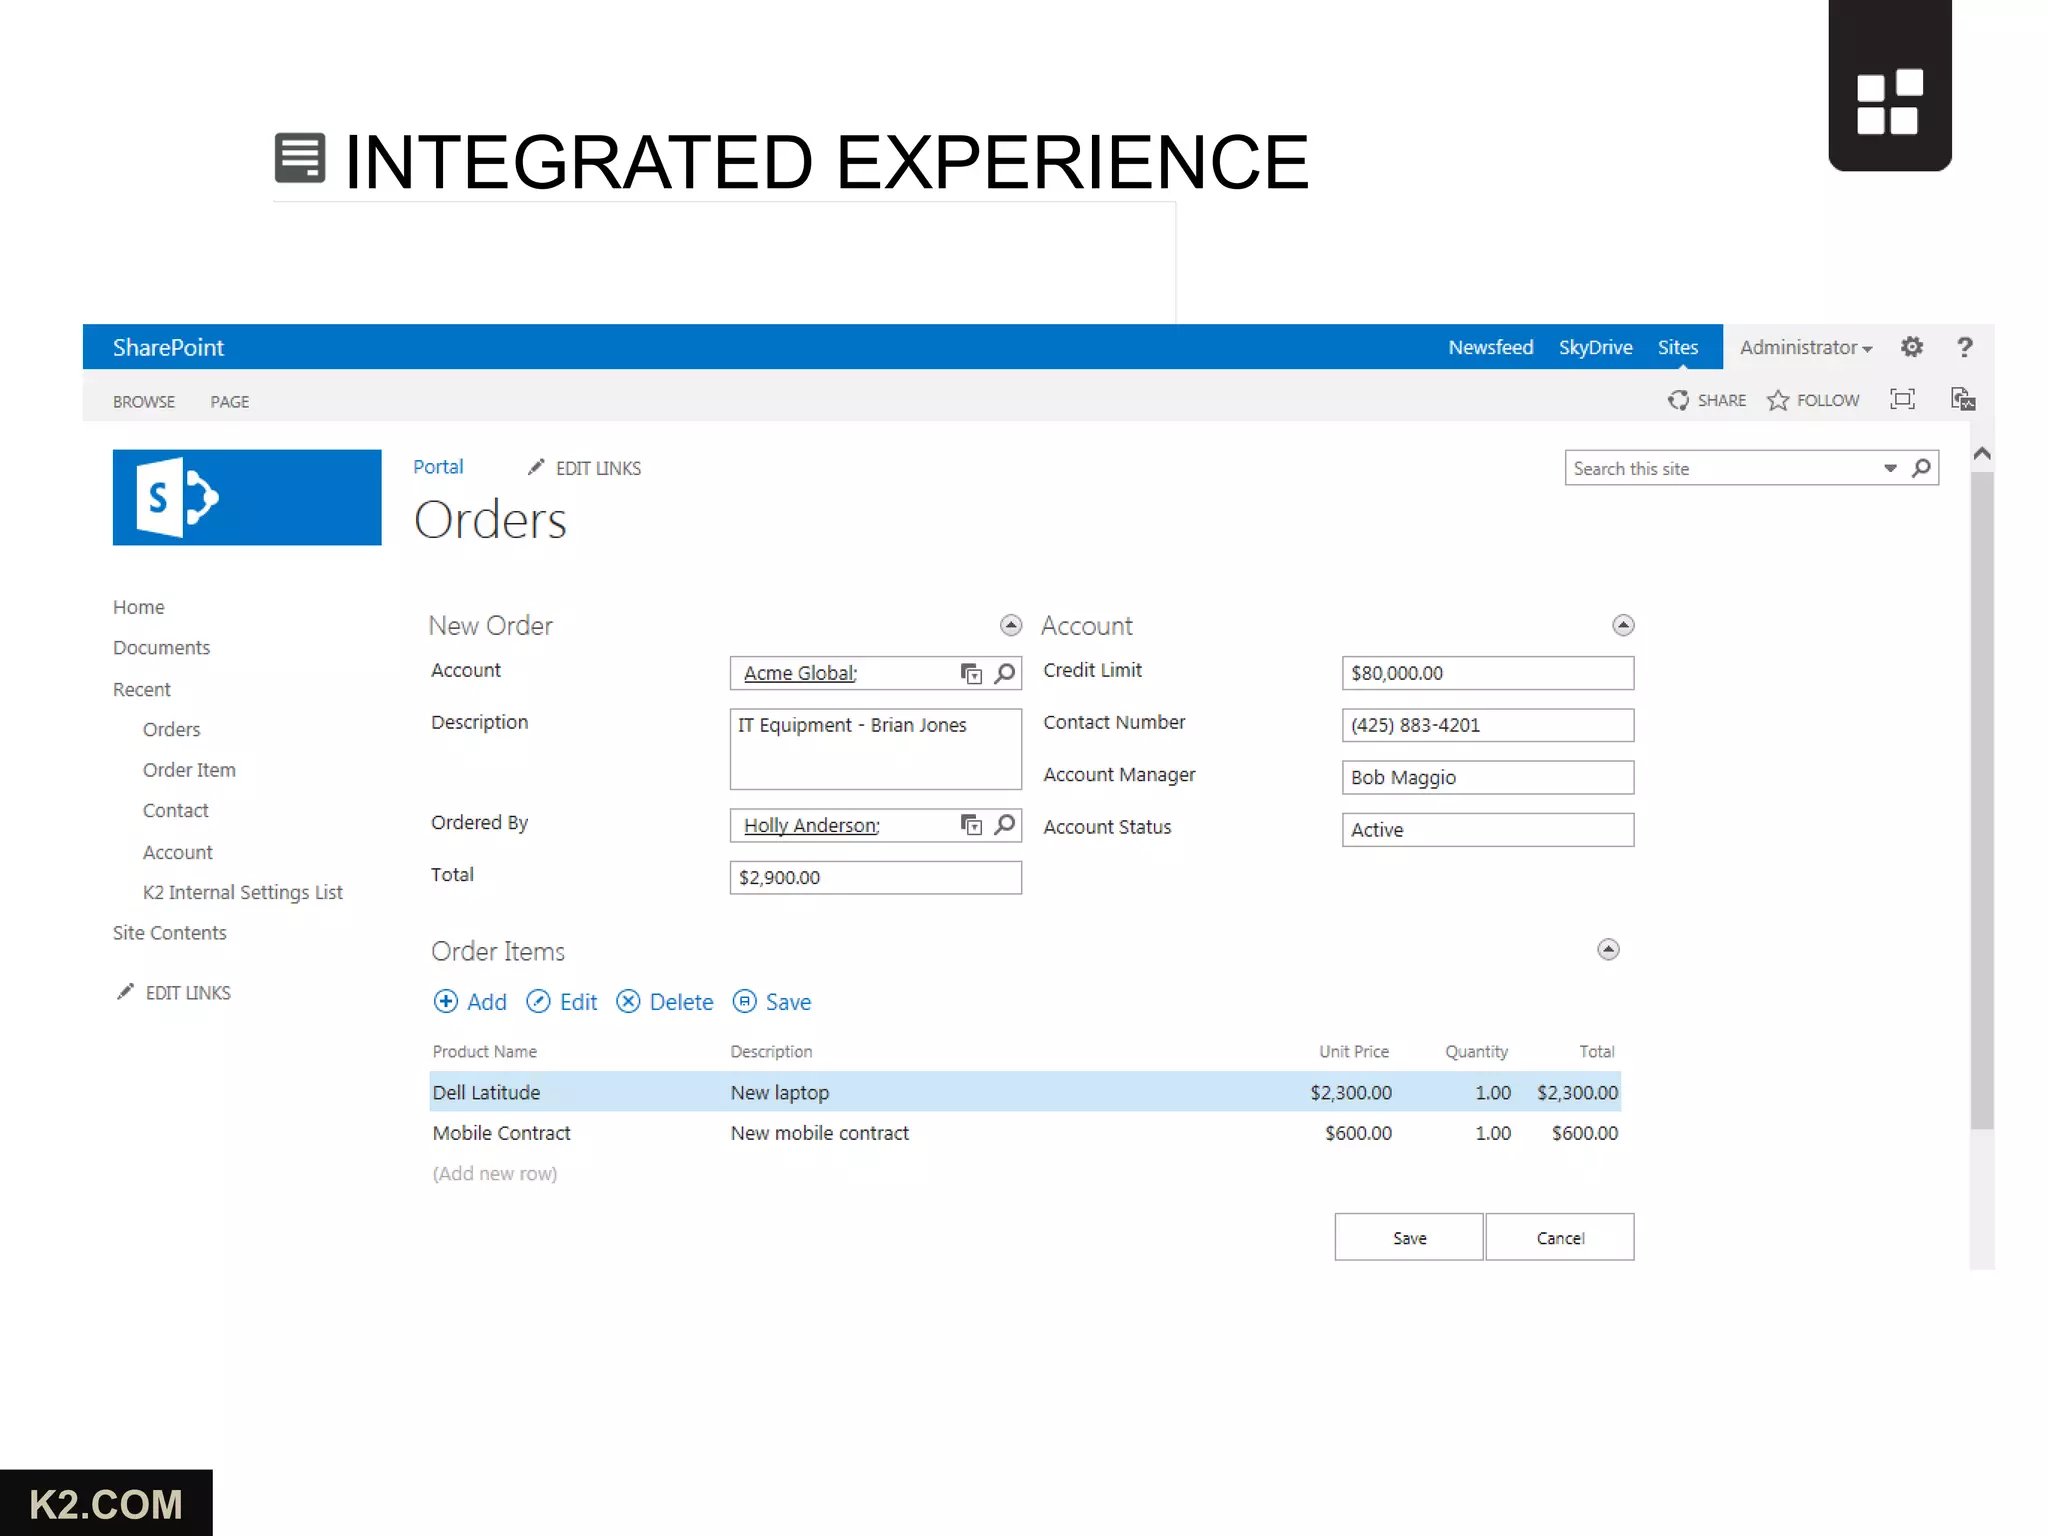Open Home in the left navigation
Screen dimensions: 2048x1536
139,607
